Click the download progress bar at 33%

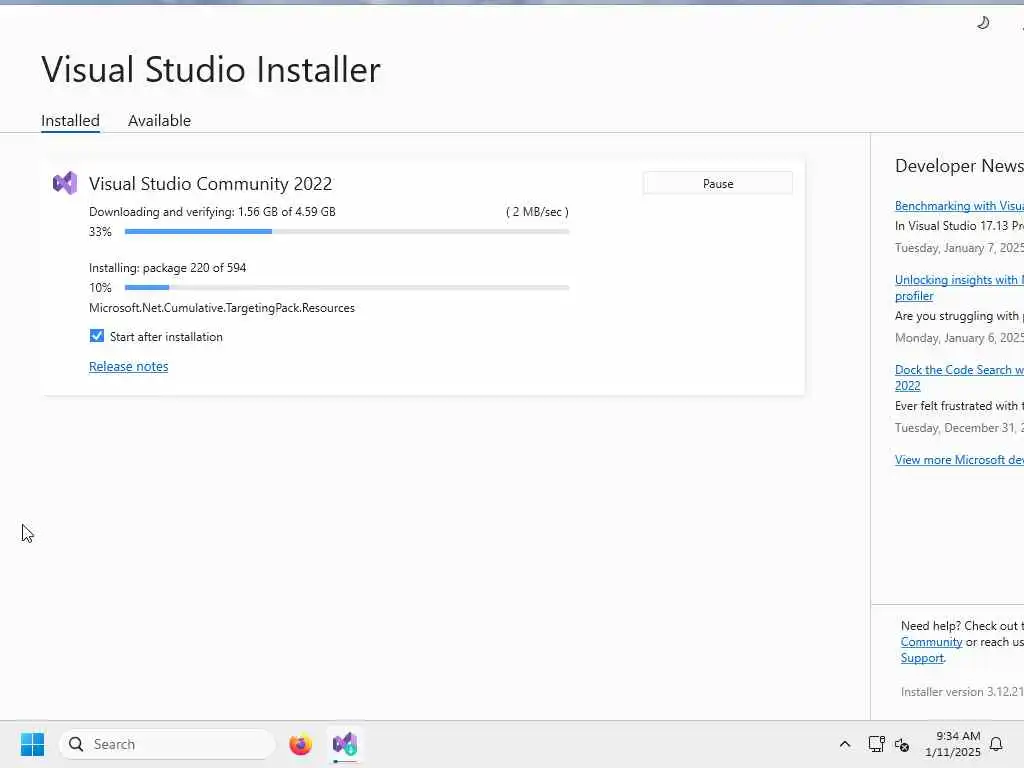347,231
